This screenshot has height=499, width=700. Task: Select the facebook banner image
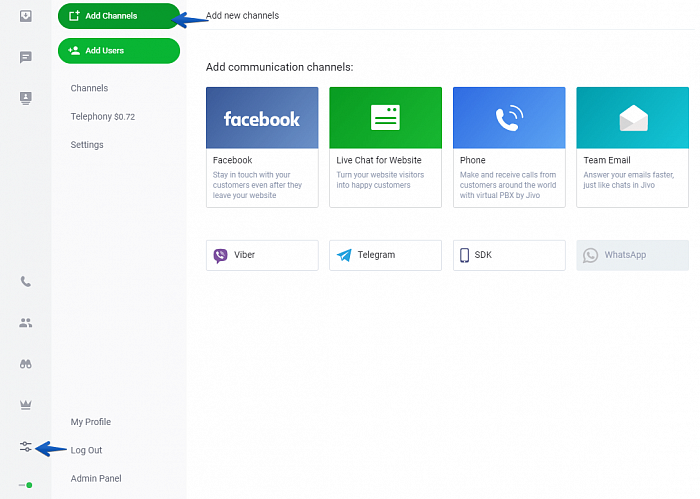[x=262, y=118]
